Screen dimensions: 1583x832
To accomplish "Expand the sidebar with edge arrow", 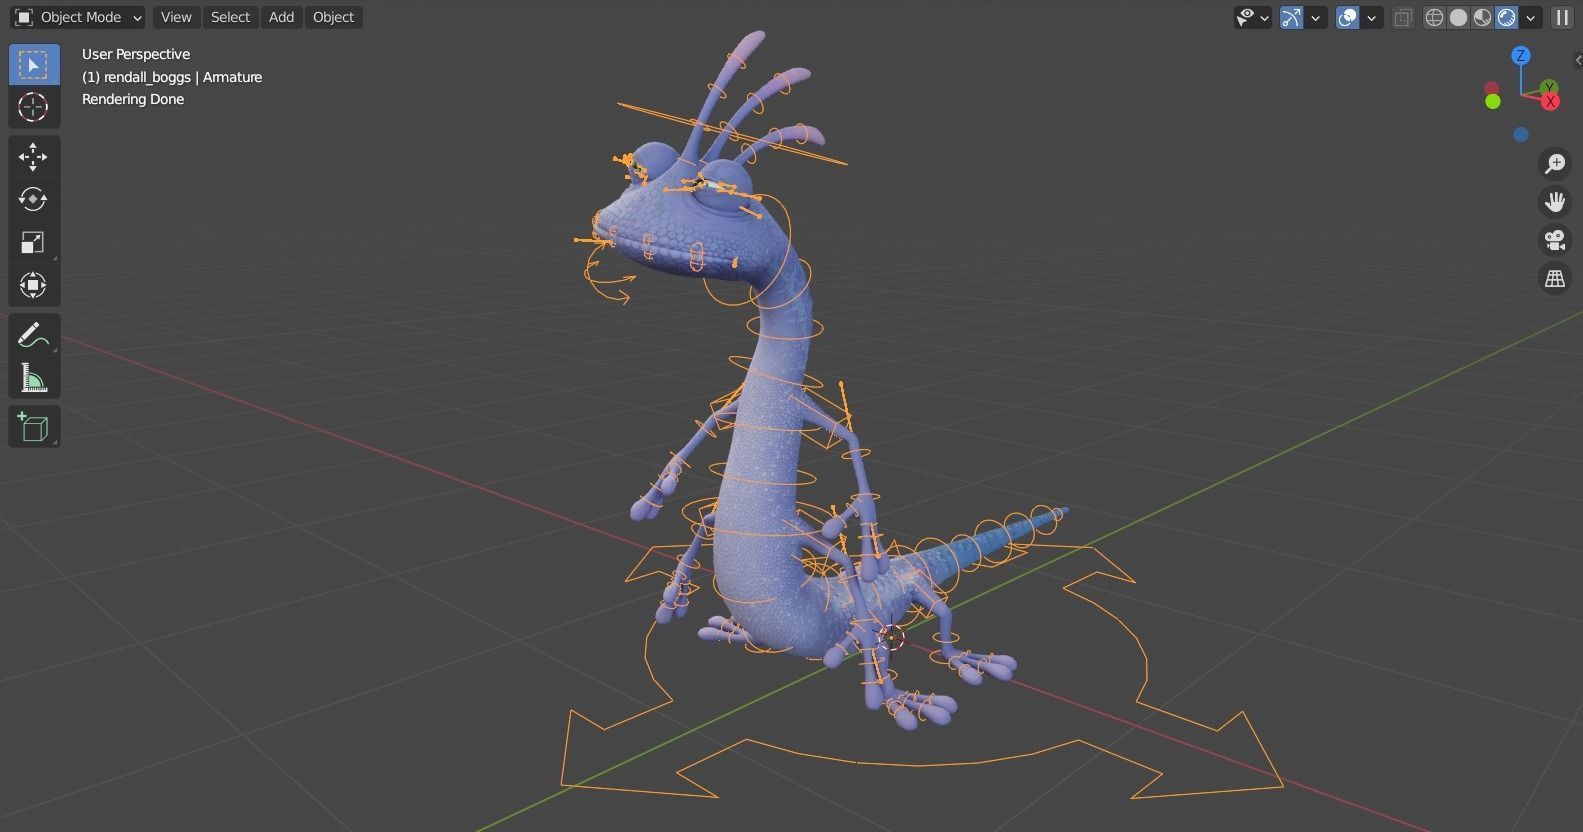I will pyautogui.click(x=1578, y=60).
